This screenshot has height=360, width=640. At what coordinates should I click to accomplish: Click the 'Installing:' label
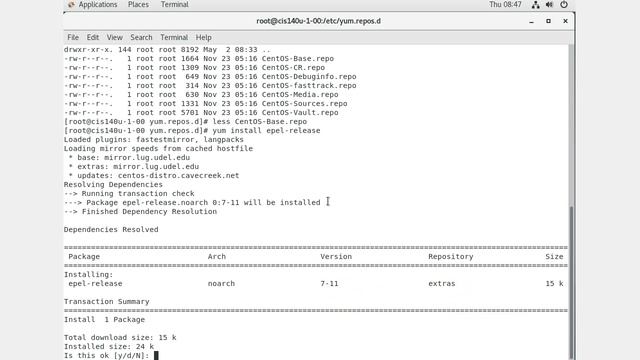(89, 274)
